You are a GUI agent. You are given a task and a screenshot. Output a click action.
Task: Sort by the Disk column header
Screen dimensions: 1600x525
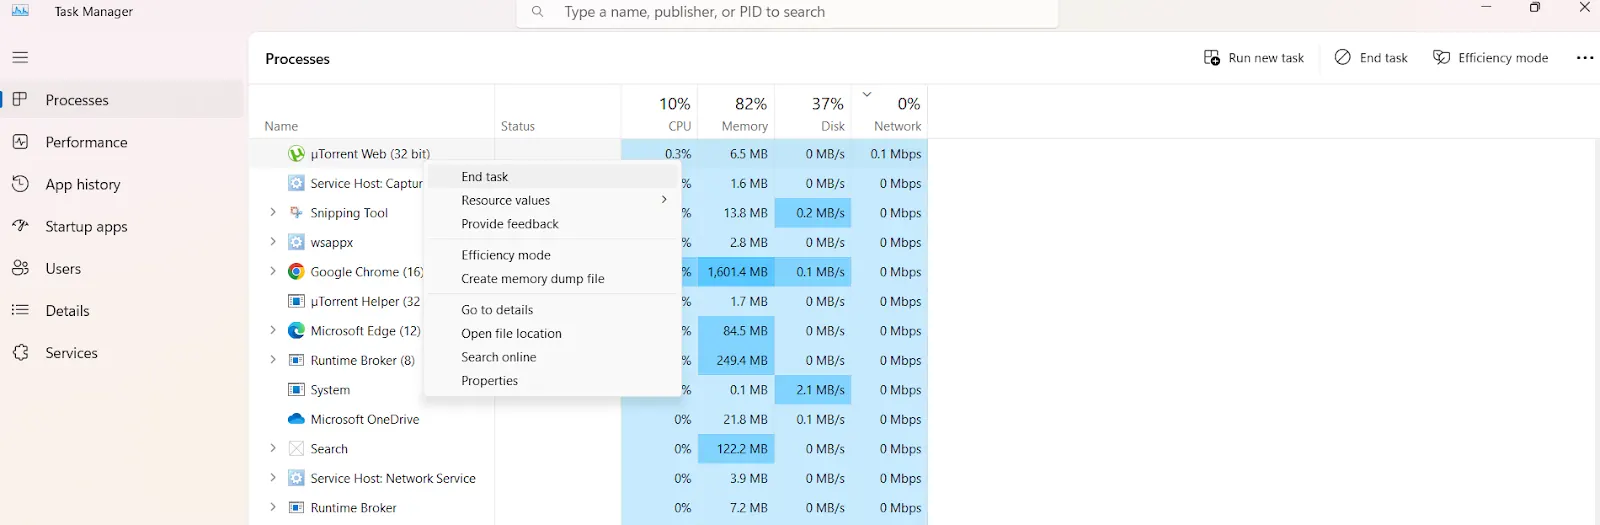pos(813,113)
